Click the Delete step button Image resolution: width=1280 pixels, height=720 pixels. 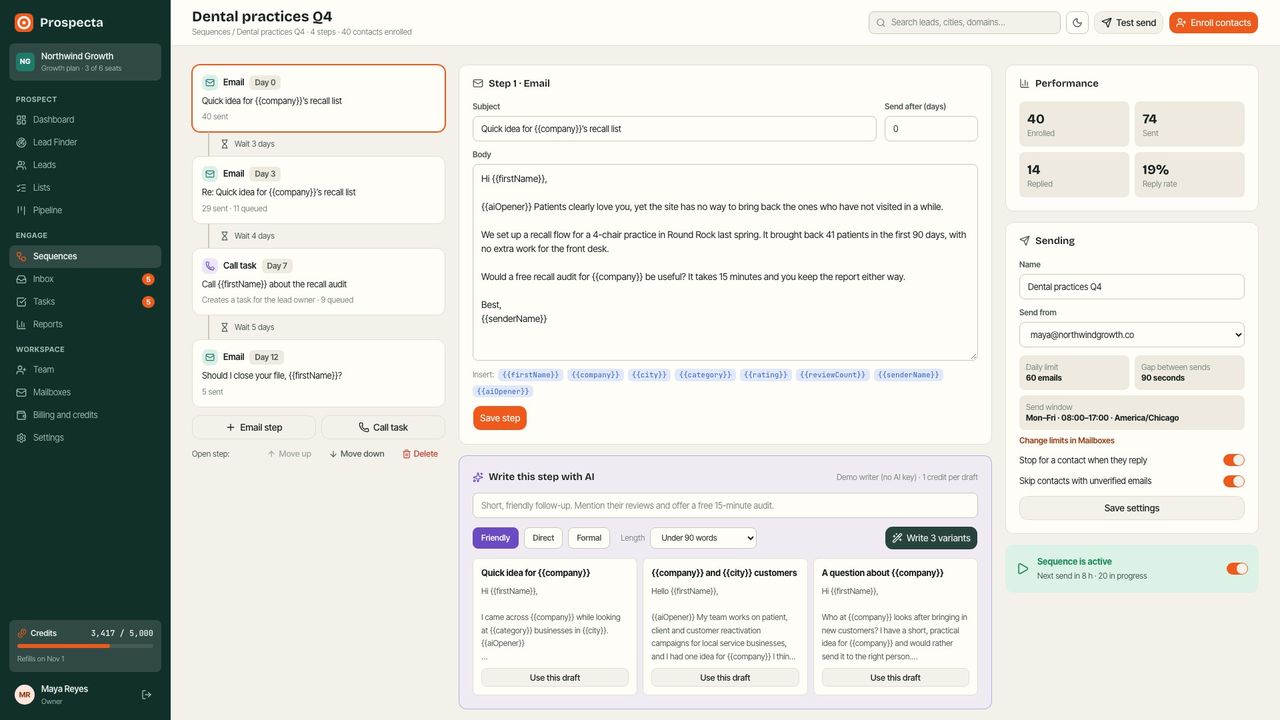(x=420, y=454)
